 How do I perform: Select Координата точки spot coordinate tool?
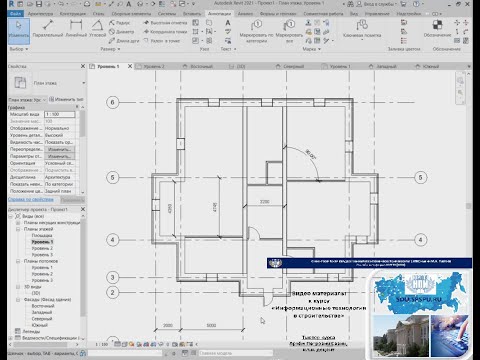pyautogui.click(x=165, y=32)
